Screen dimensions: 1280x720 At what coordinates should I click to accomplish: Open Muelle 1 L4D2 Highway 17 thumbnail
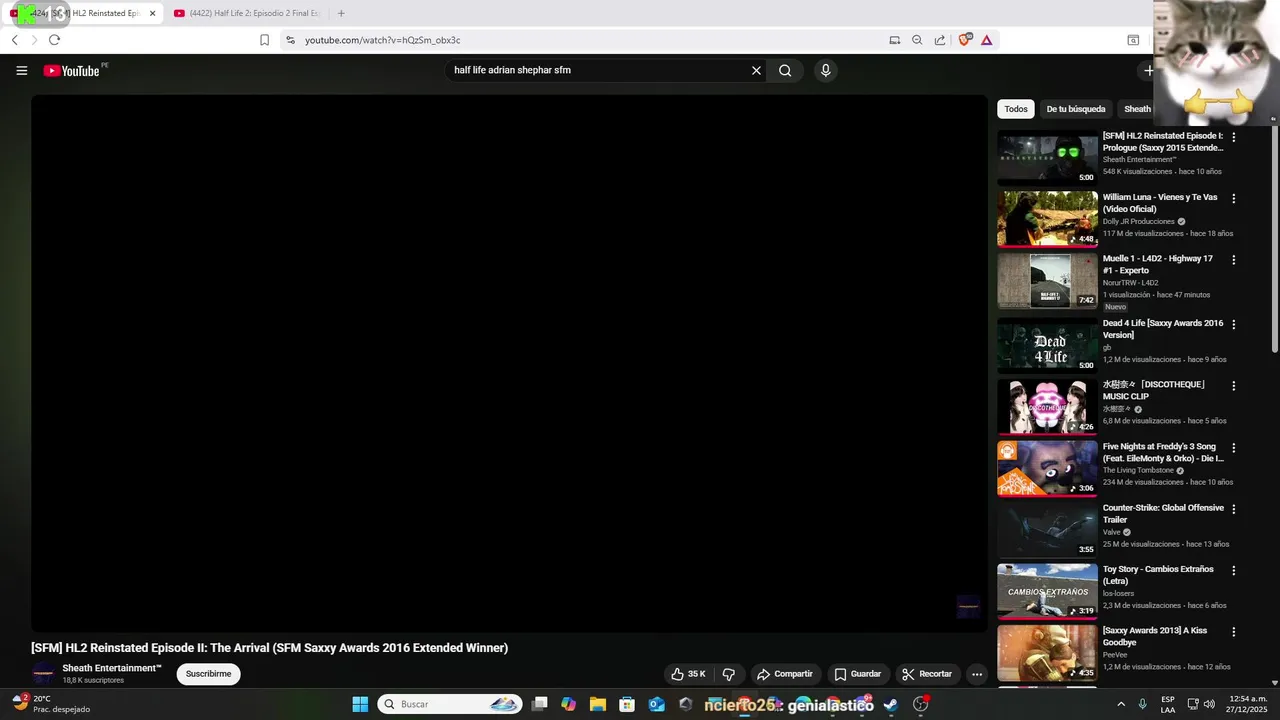1047,280
